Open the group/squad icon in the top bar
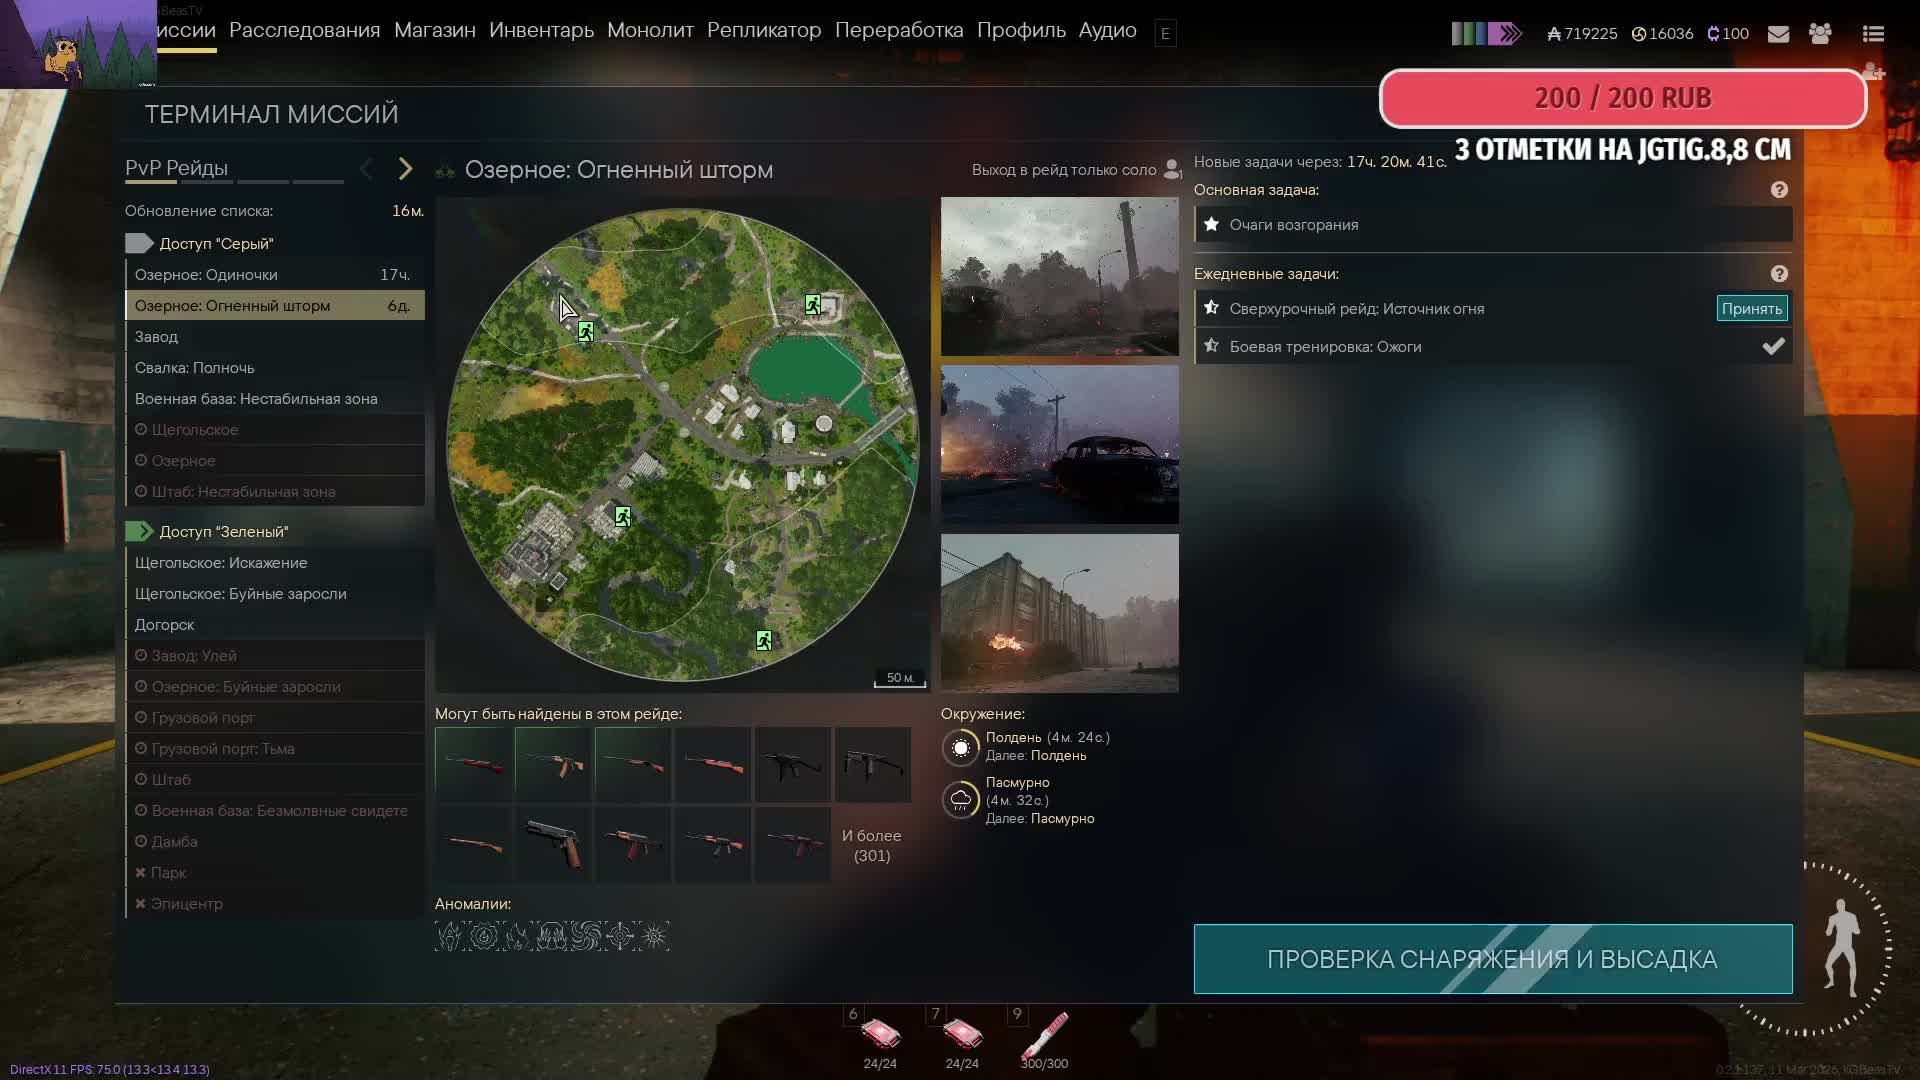The image size is (1920, 1080). [x=1822, y=33]
